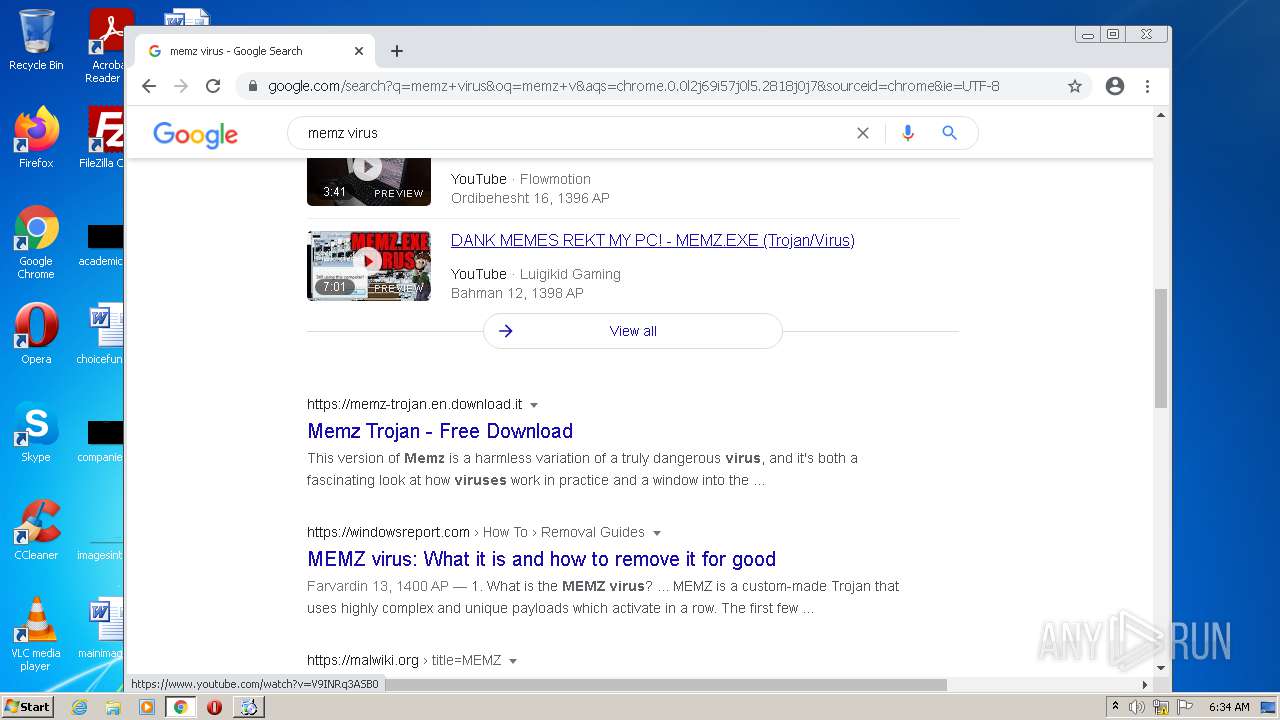Expand options arrow beside malwiki.org title=MEMZ
Screen dimensions: 1280x720
point(513,661)
